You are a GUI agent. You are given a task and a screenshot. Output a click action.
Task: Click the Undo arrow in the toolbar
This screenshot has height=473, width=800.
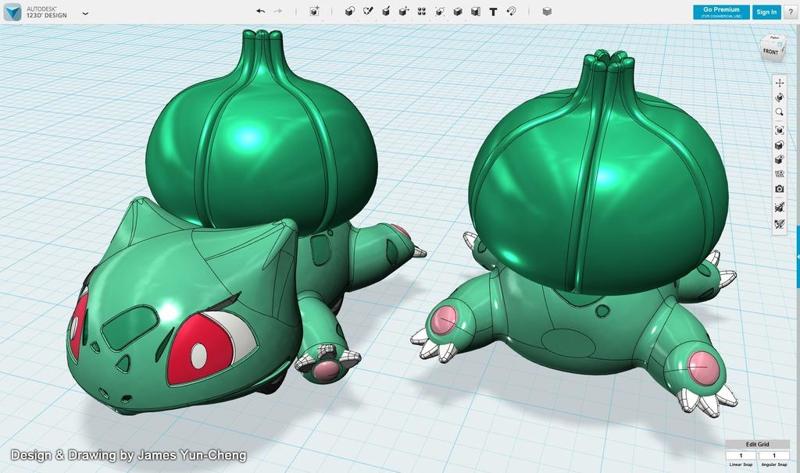[x=261, y=11]
